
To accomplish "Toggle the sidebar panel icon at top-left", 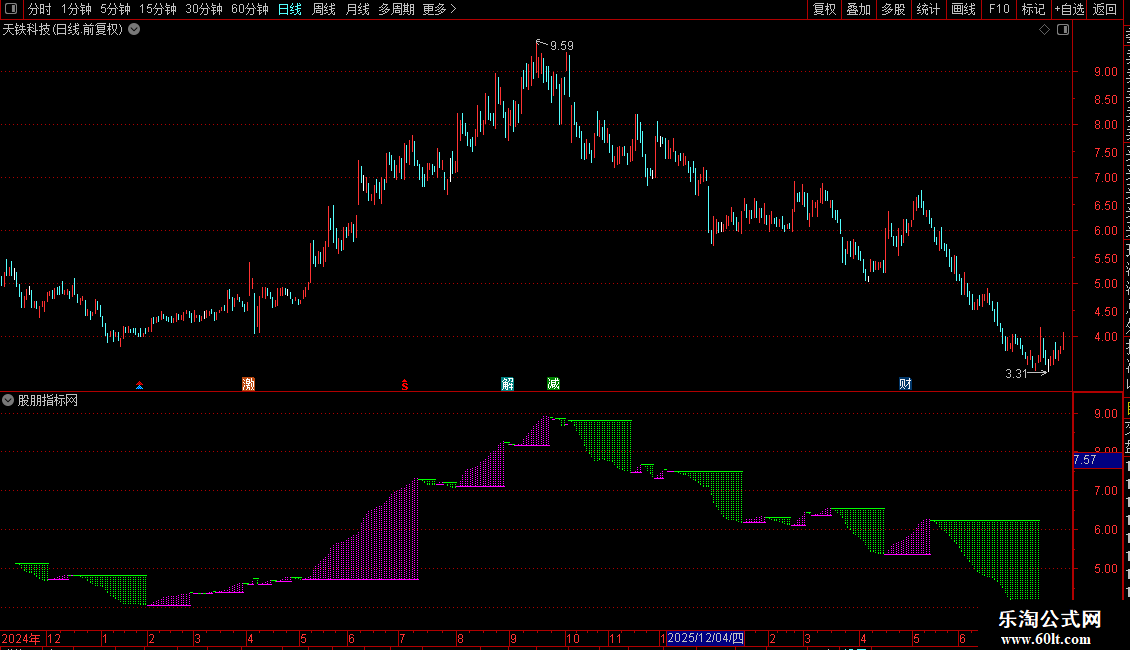I will pos(11,9).
